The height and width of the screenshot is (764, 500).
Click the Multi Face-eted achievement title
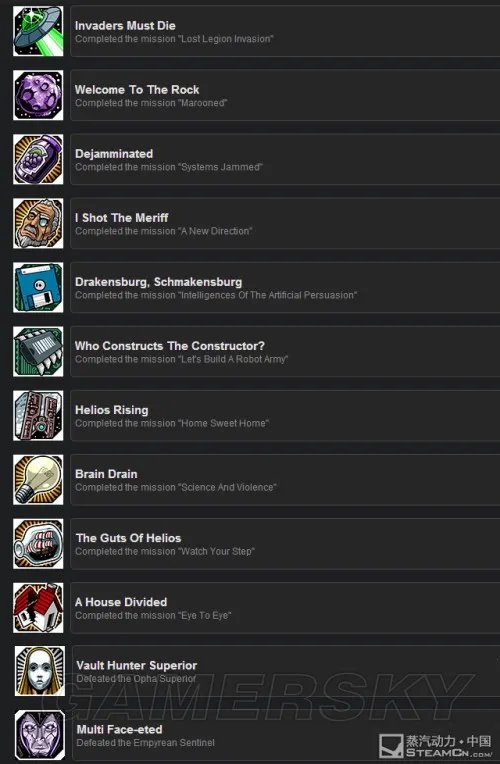pyautogui.click(x=119, y=729)
